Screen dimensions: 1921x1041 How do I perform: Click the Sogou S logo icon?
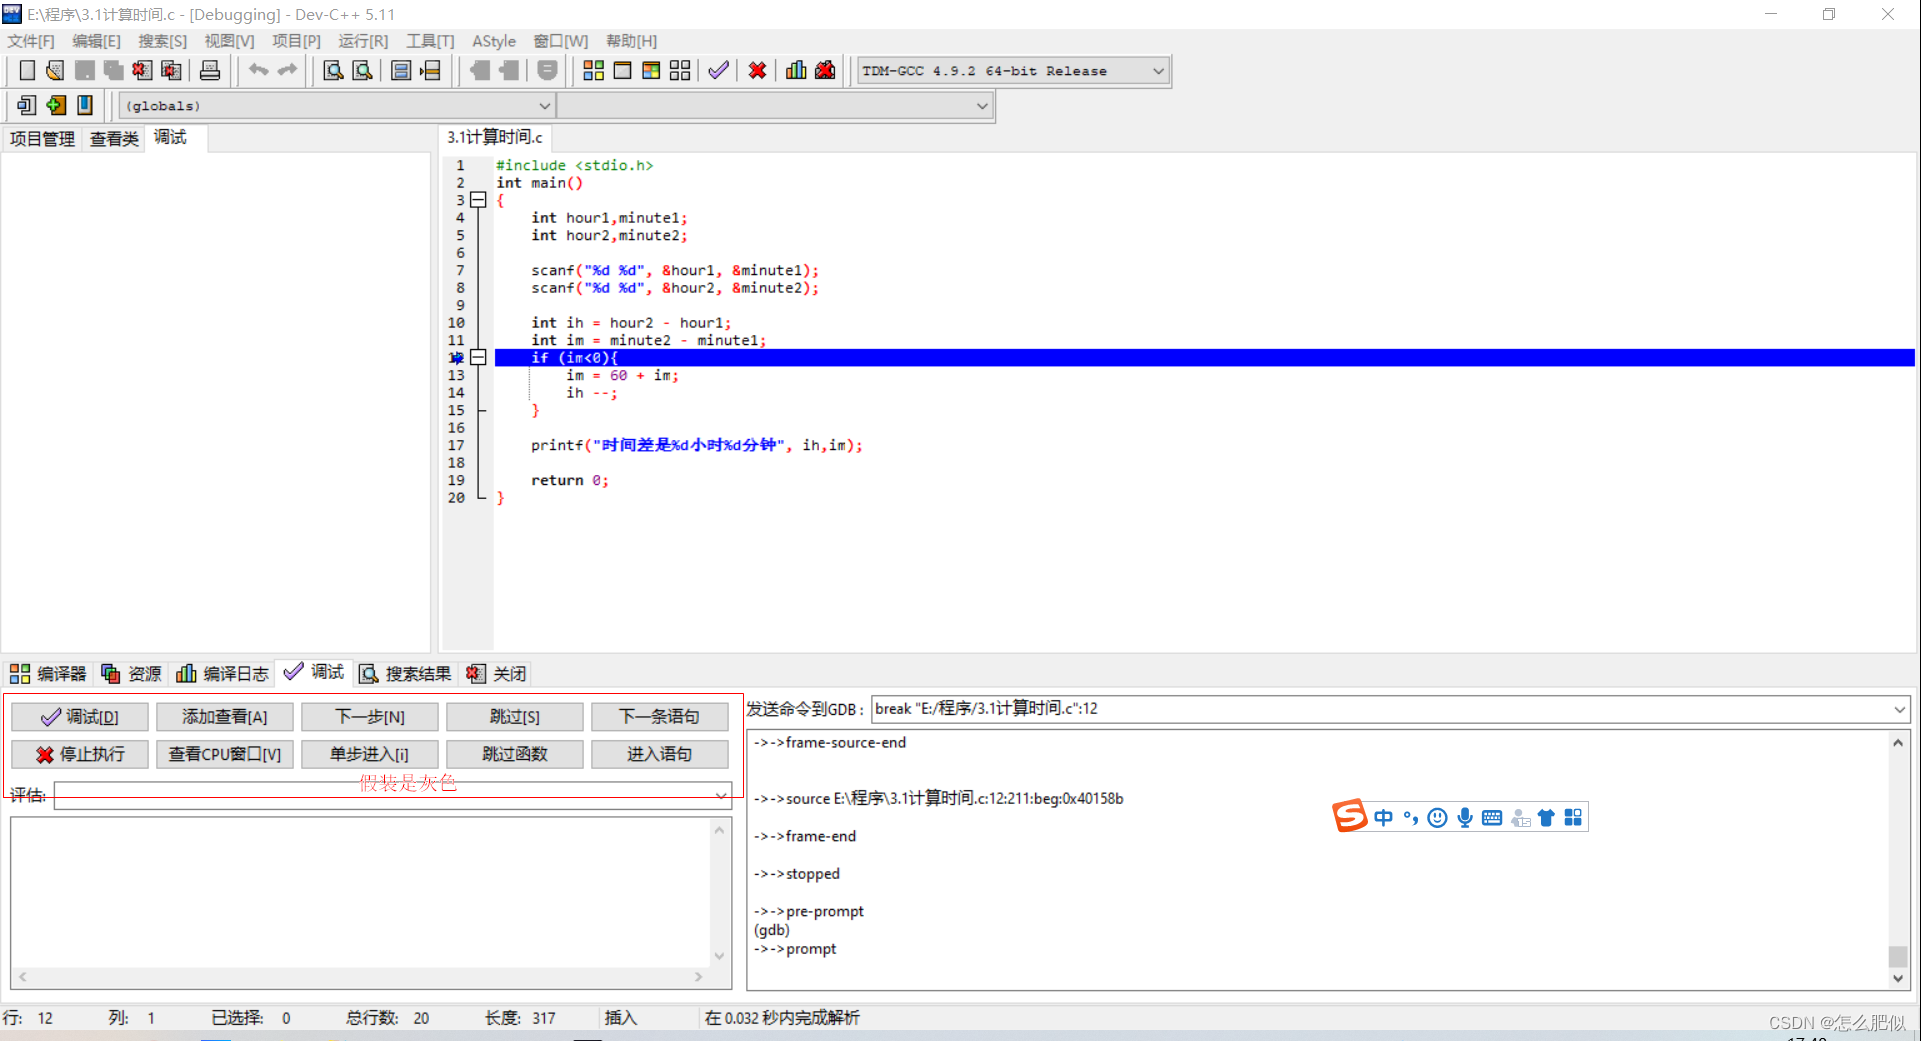point(1349,816)
